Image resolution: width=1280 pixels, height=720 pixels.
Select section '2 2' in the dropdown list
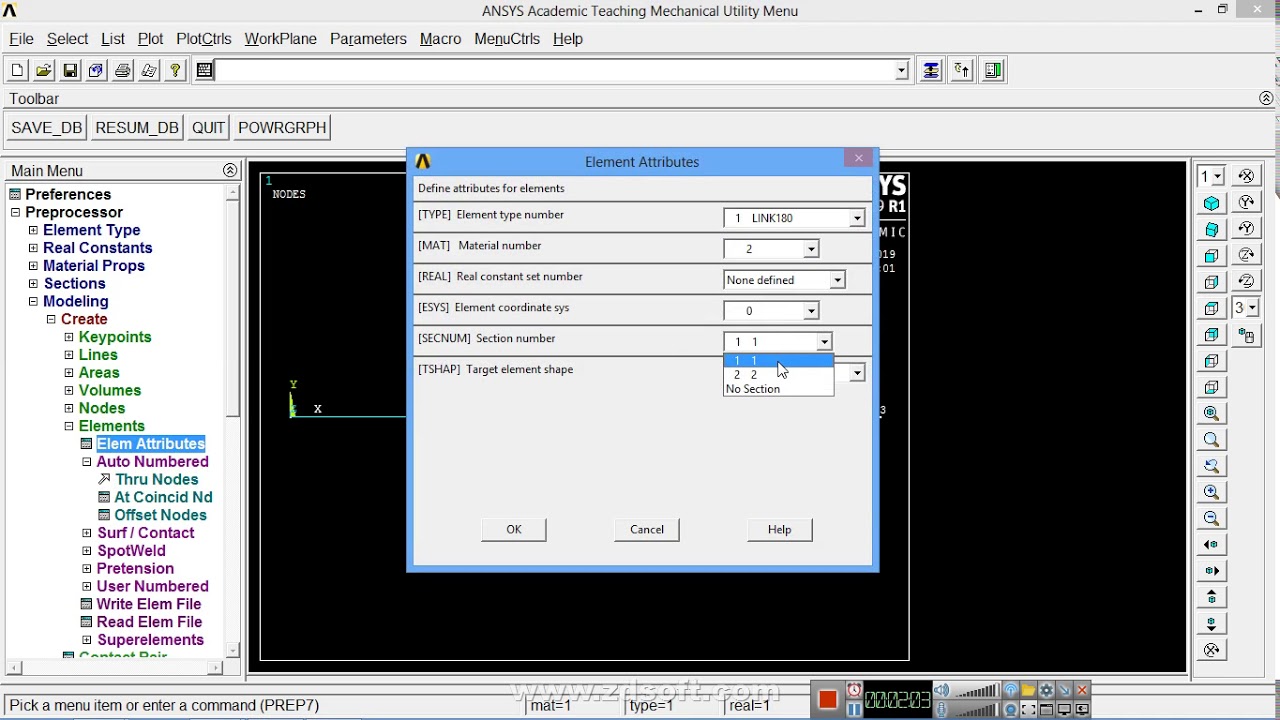778,375
